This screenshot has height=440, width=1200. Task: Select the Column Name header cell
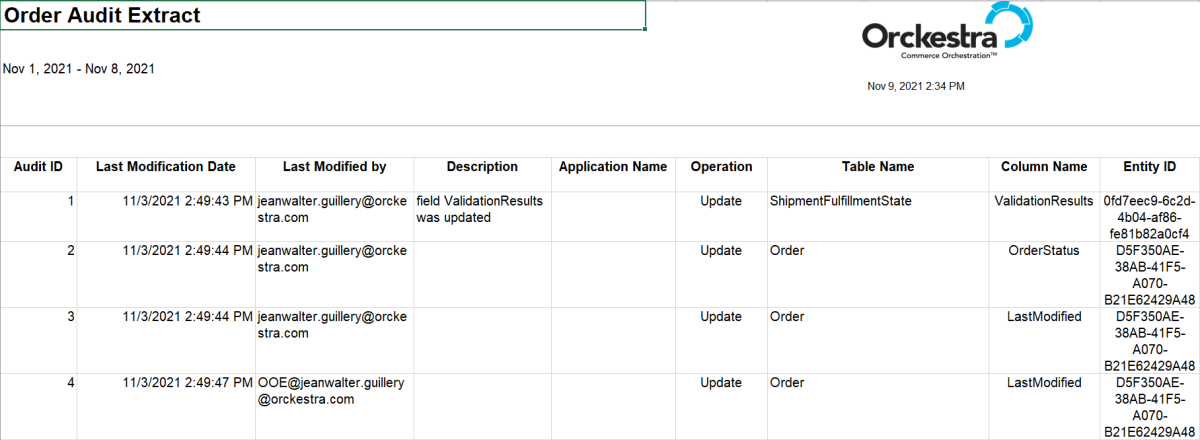point(1043,167)
